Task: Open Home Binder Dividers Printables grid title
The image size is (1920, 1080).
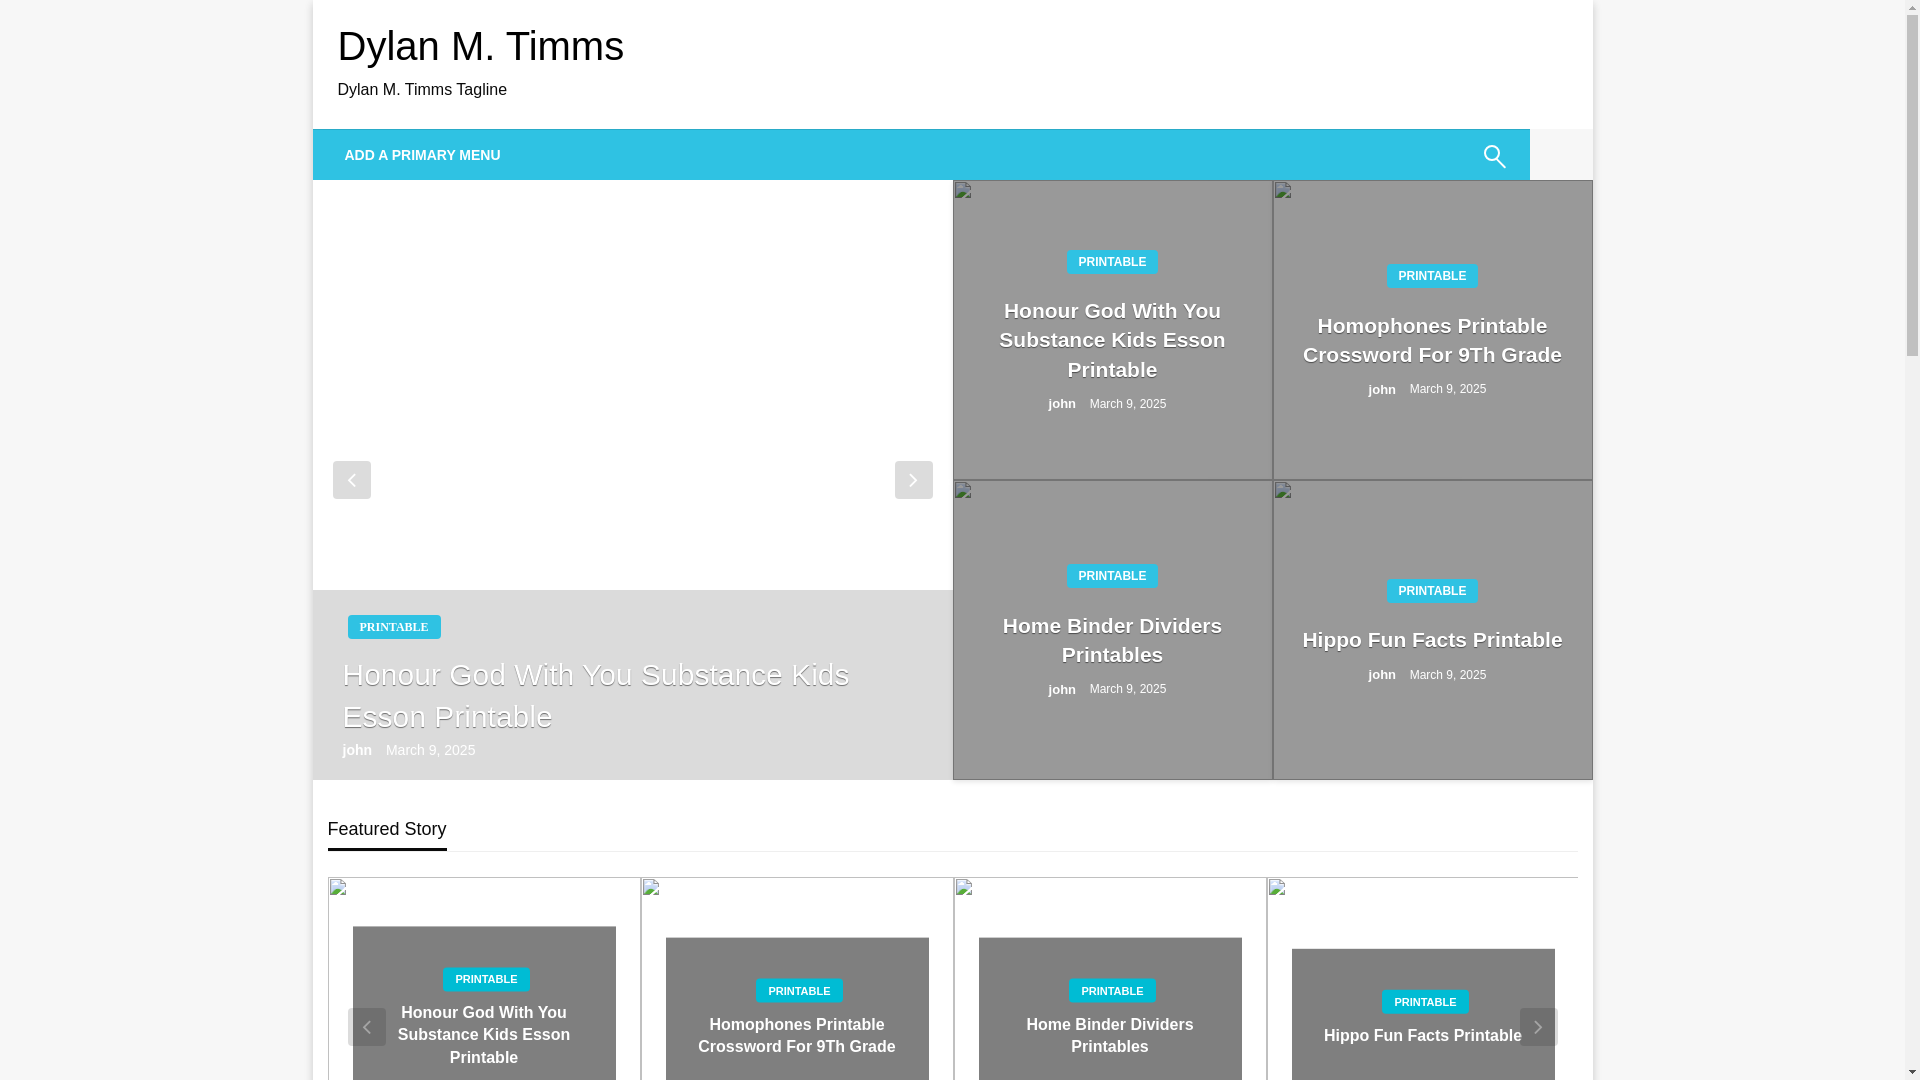Action: pyautogui.click(x=1112, y=640)
